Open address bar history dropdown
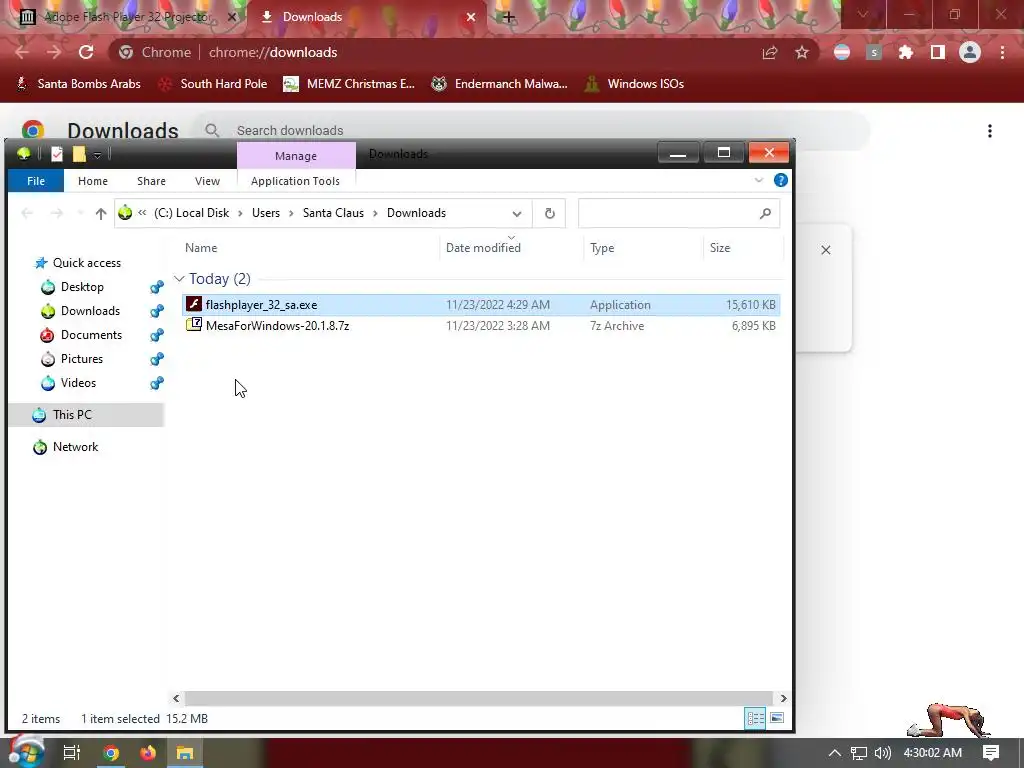 [x=517, y=214]
